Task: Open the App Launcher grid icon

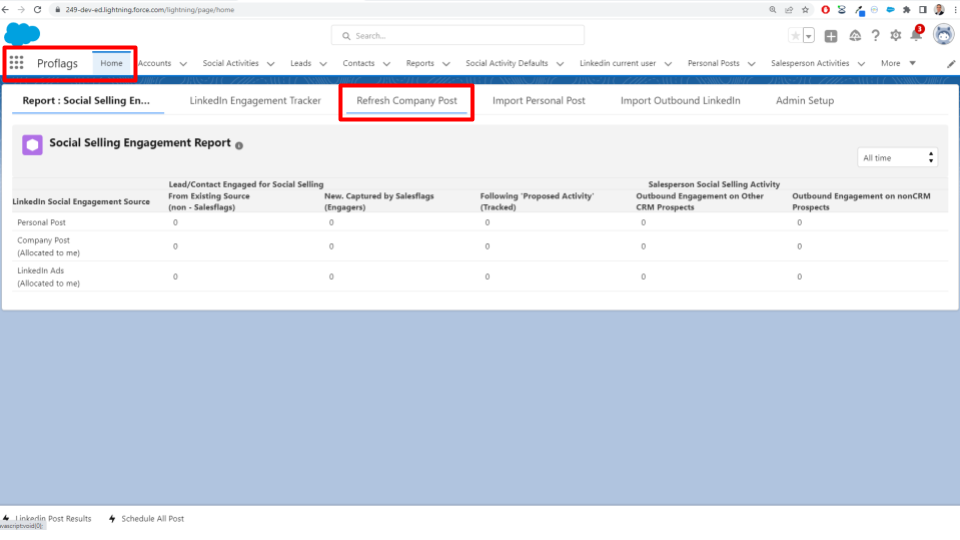Action: [17, 63]
